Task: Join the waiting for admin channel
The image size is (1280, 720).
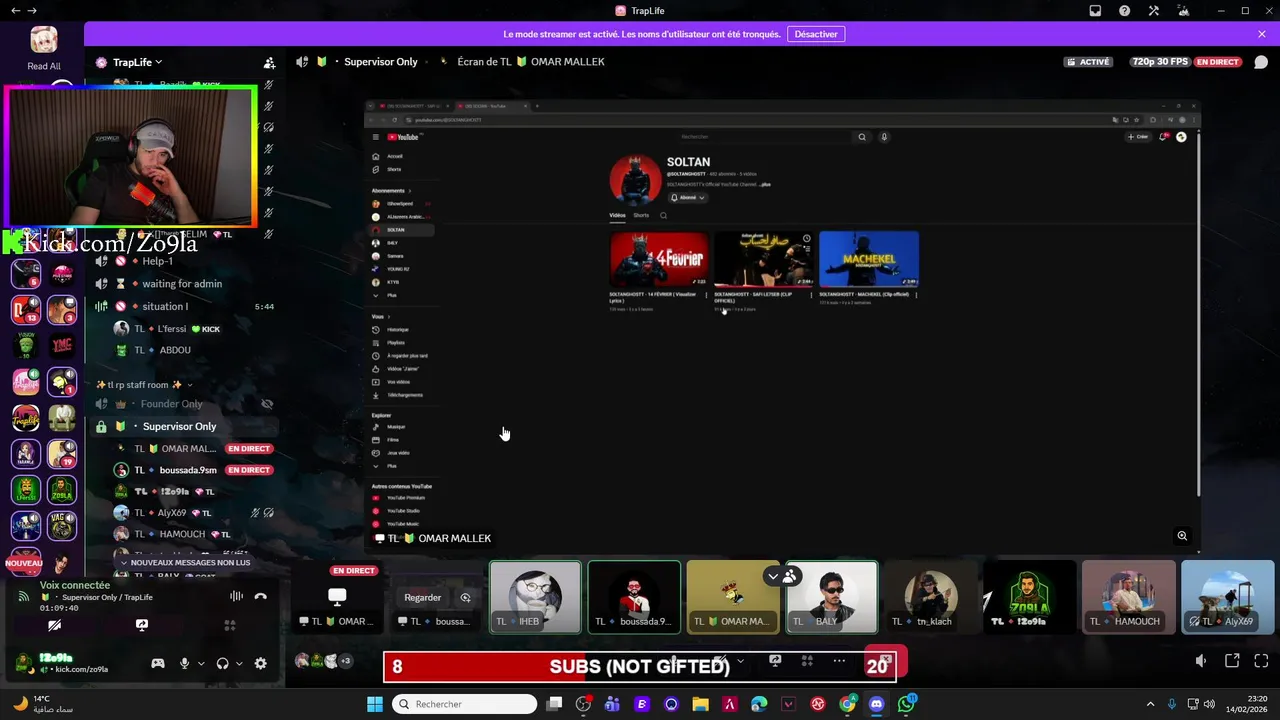Action: (x=182, y=284)
